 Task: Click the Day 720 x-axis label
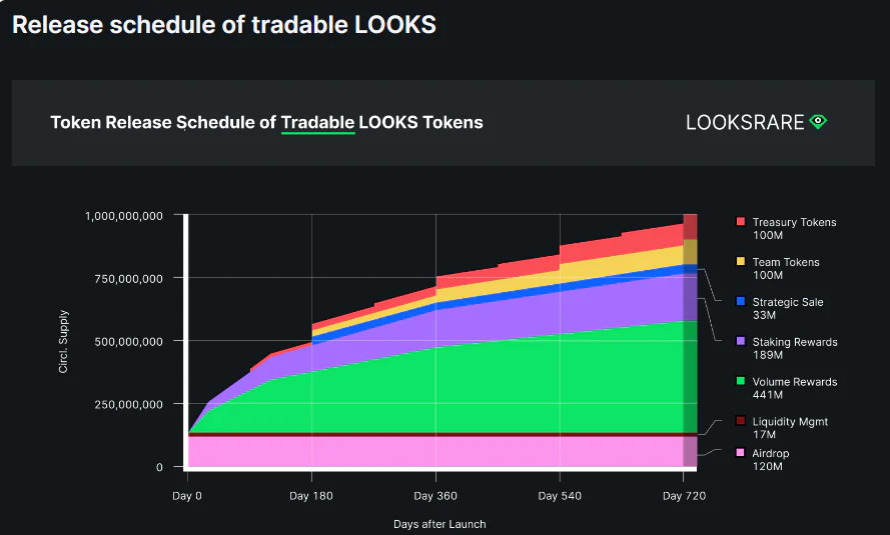coord(683,495)
